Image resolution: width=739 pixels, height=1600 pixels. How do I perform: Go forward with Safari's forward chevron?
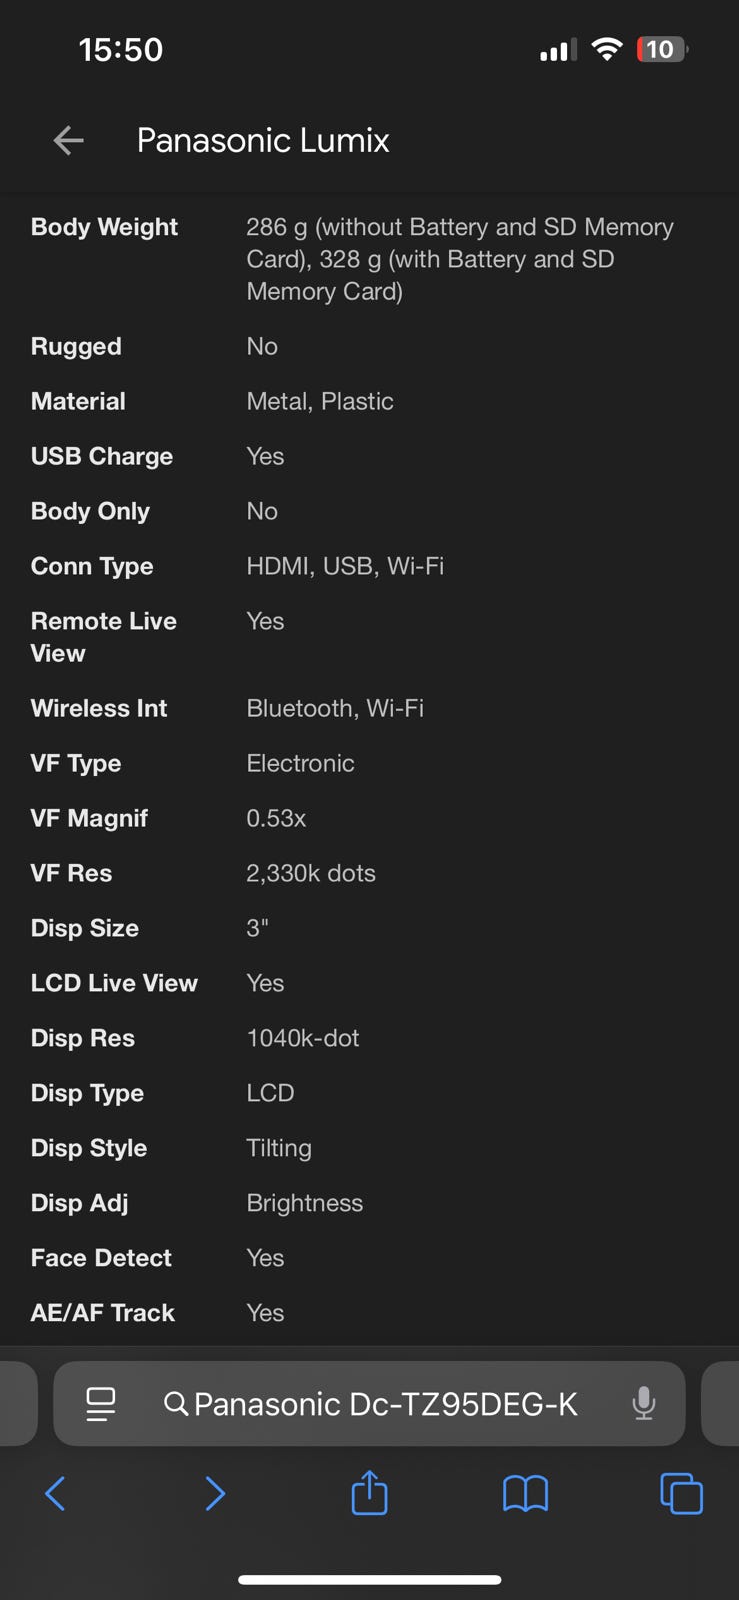(x=214, y=1494)
